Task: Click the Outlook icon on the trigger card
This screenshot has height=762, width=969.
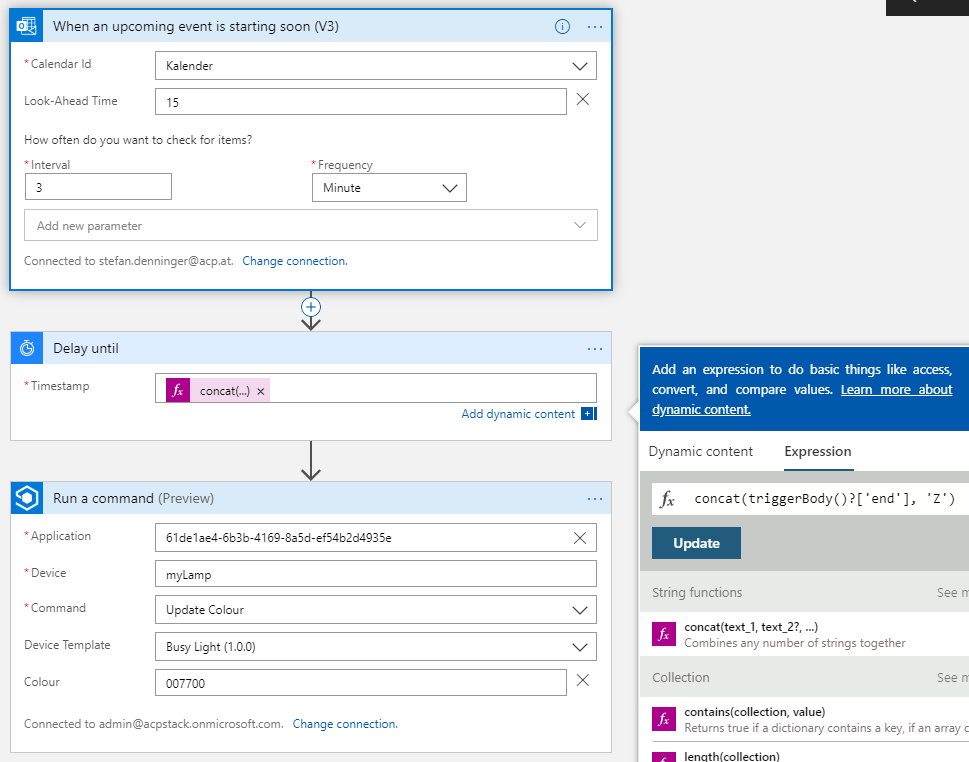Action: point(27,26)
